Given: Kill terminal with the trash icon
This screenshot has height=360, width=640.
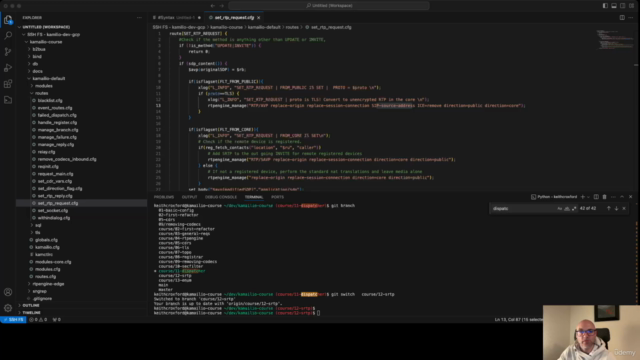Looking at the screenshot, I should click(x=604, y=197).
